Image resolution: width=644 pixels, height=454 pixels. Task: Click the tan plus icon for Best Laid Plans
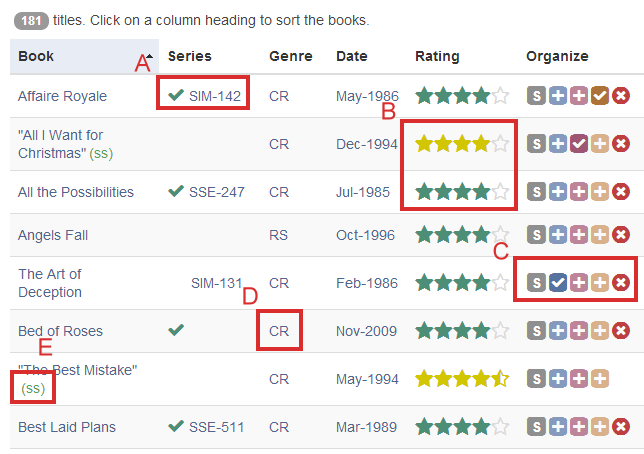tap(600, 427)
